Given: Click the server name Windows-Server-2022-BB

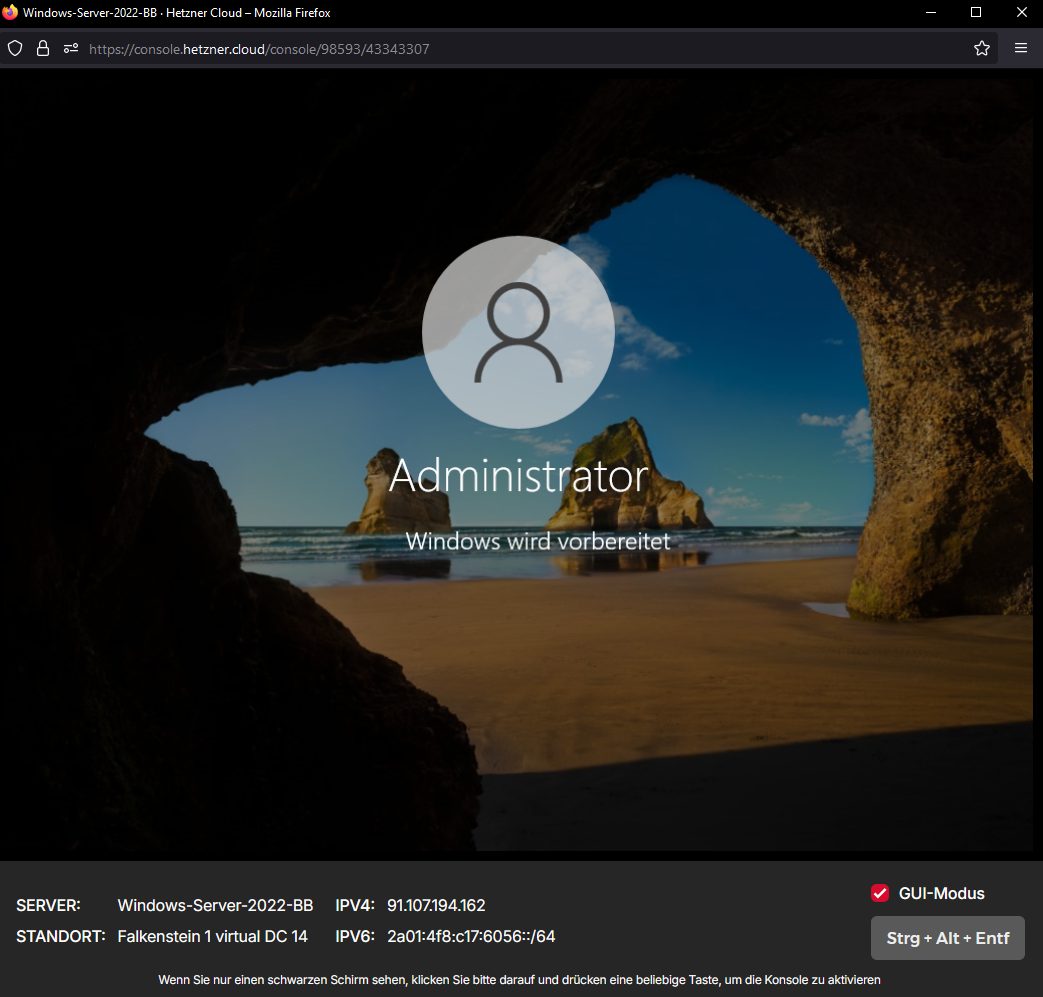Looking at the screenshot, I should click(x=215, y=905).
